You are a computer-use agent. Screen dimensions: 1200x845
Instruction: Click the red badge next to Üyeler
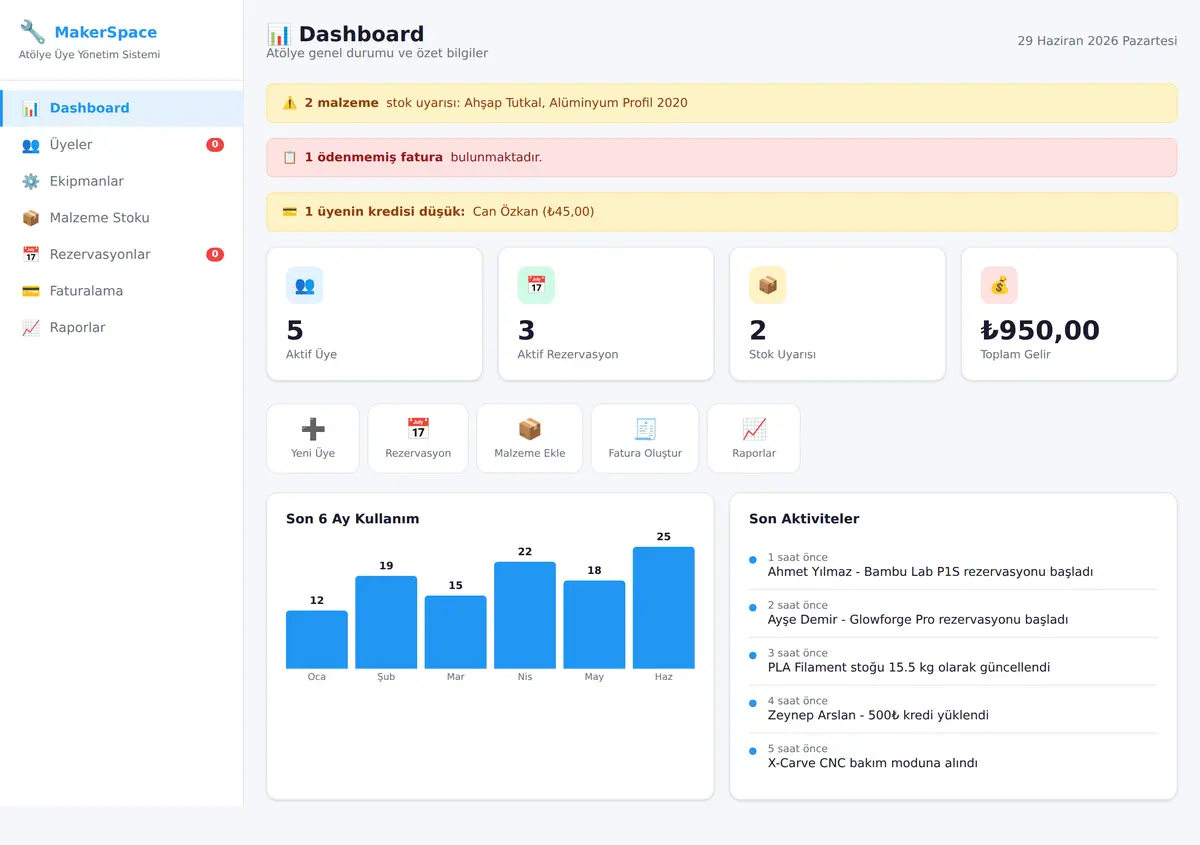click(215, 145)
